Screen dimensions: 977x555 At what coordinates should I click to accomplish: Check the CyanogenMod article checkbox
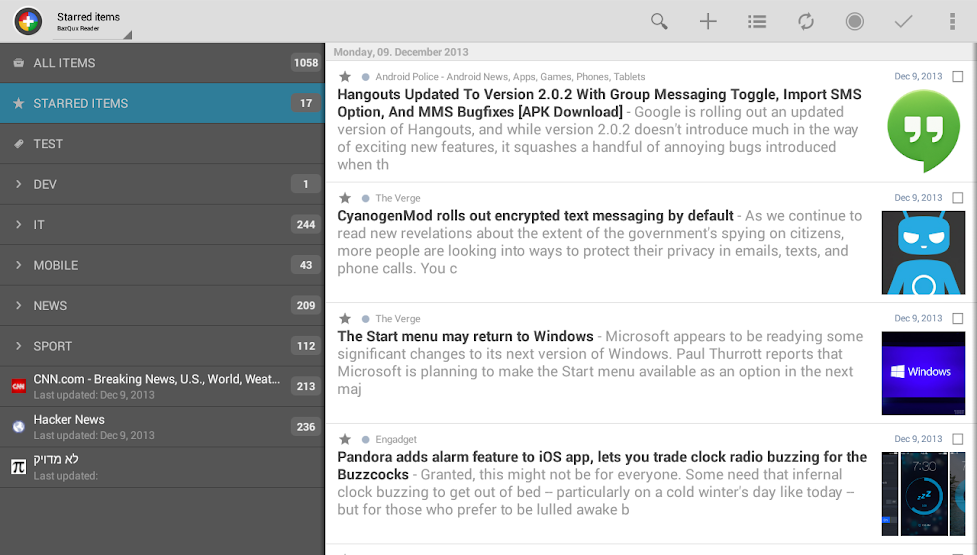click(958, 198)
